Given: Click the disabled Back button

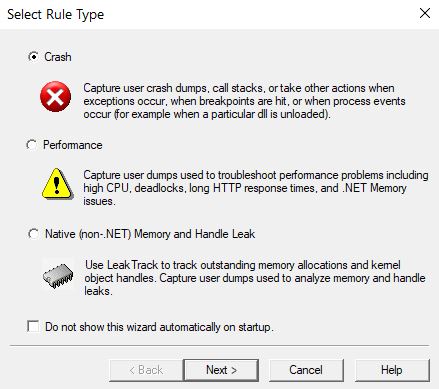Looking at the screenshot, I should click(x=146, y=370).
